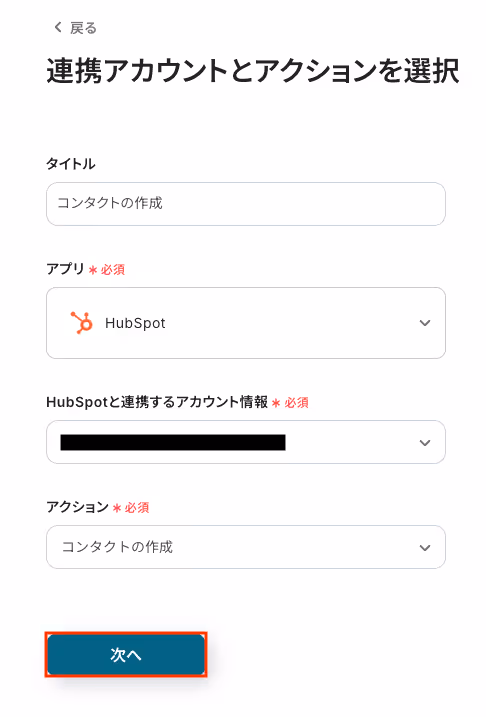Click the chevron arrow in the account info field

point(425,443)
